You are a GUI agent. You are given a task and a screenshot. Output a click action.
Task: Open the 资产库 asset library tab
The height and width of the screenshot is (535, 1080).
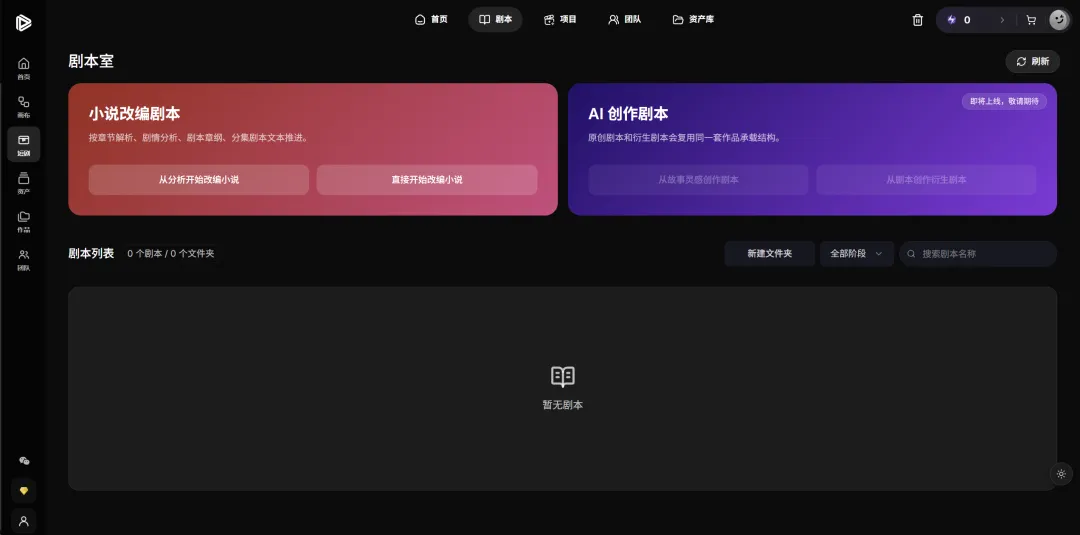(694, 19)
